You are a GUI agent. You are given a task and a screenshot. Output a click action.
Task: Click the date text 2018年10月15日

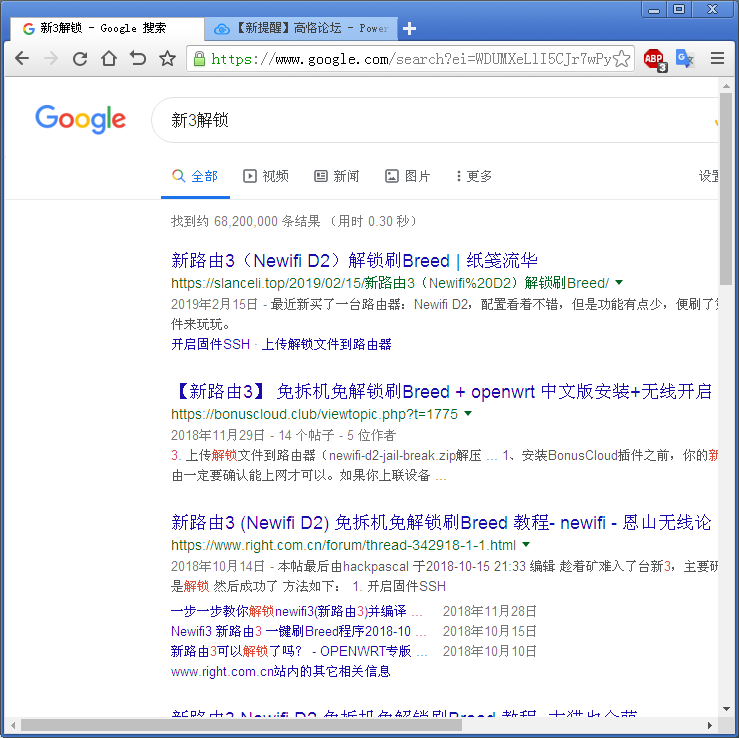[x=490, y=631]
